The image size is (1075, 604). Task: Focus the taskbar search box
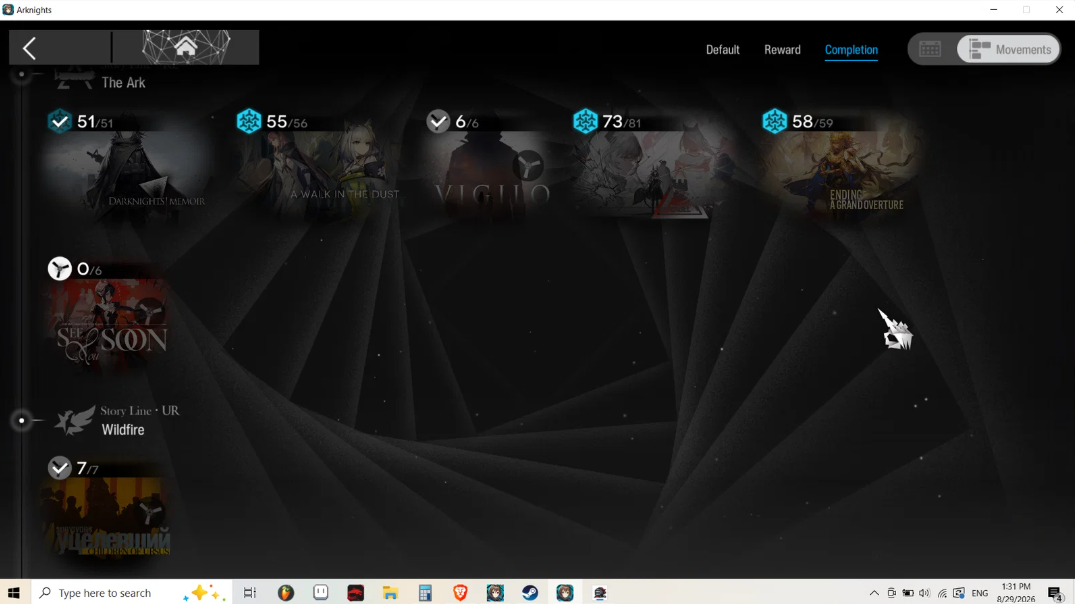pos(130,593)
